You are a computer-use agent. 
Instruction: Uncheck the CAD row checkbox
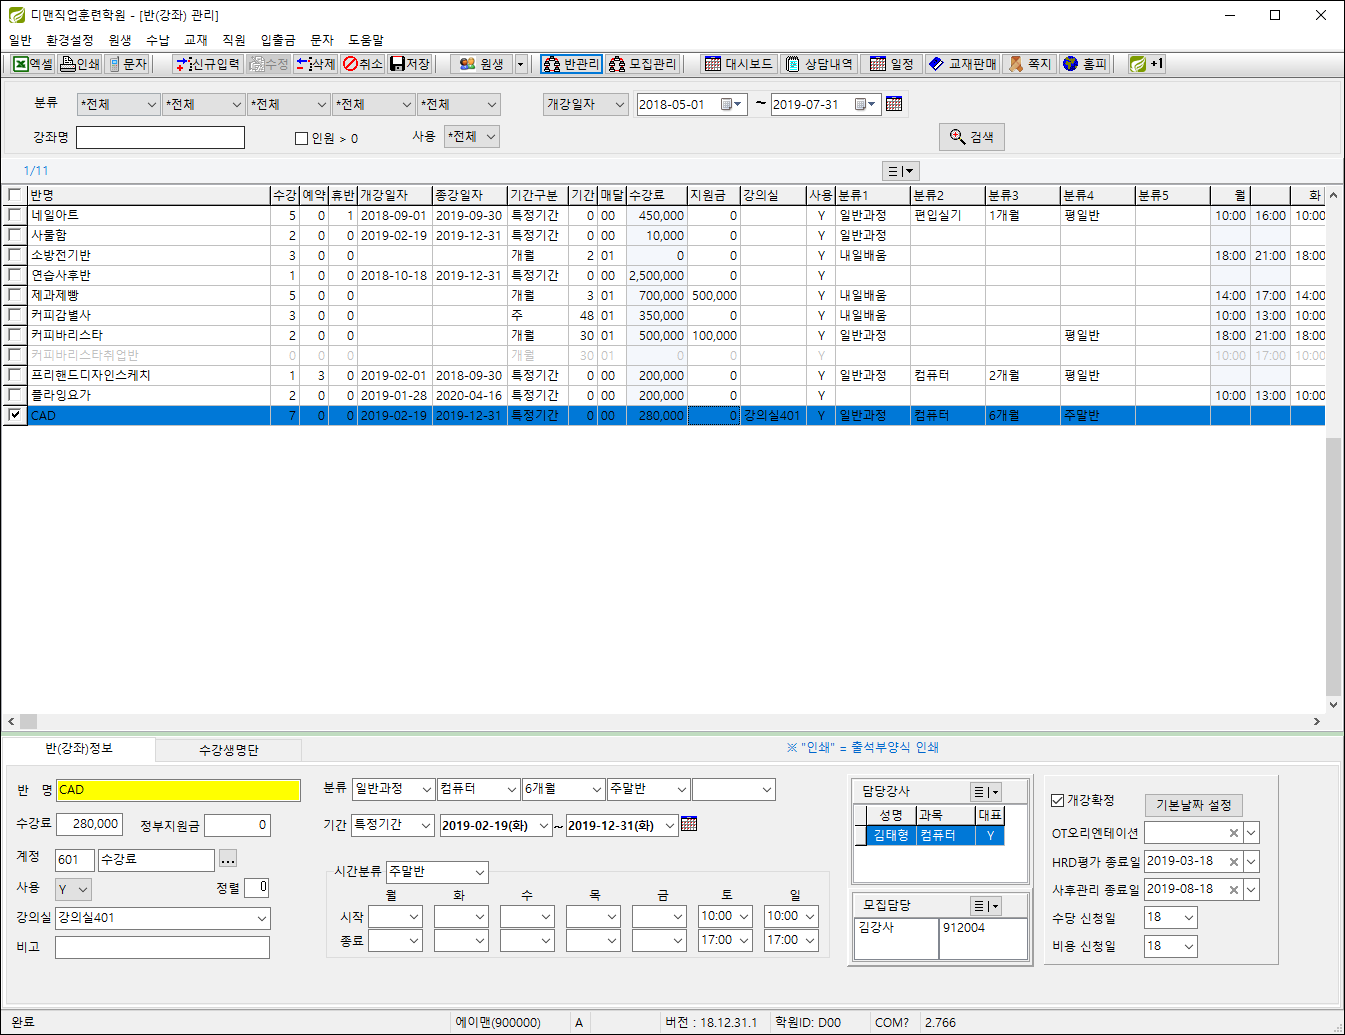[x=14, y=415]
